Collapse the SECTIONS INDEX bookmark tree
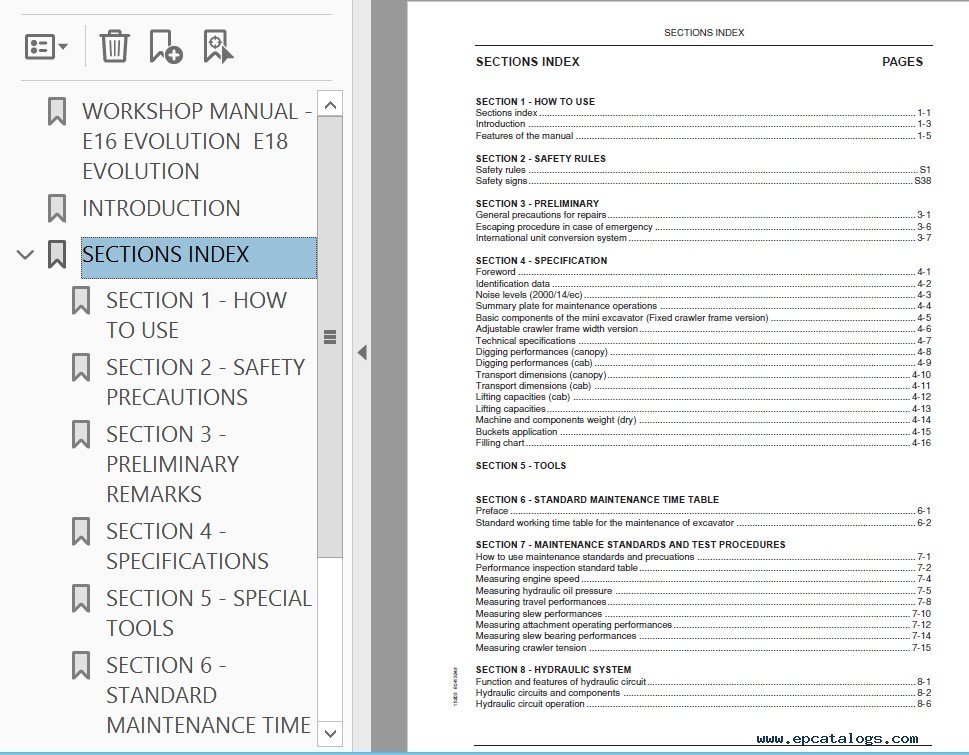The height and width of the screenshot is (755, 969). tap(25, 254)
